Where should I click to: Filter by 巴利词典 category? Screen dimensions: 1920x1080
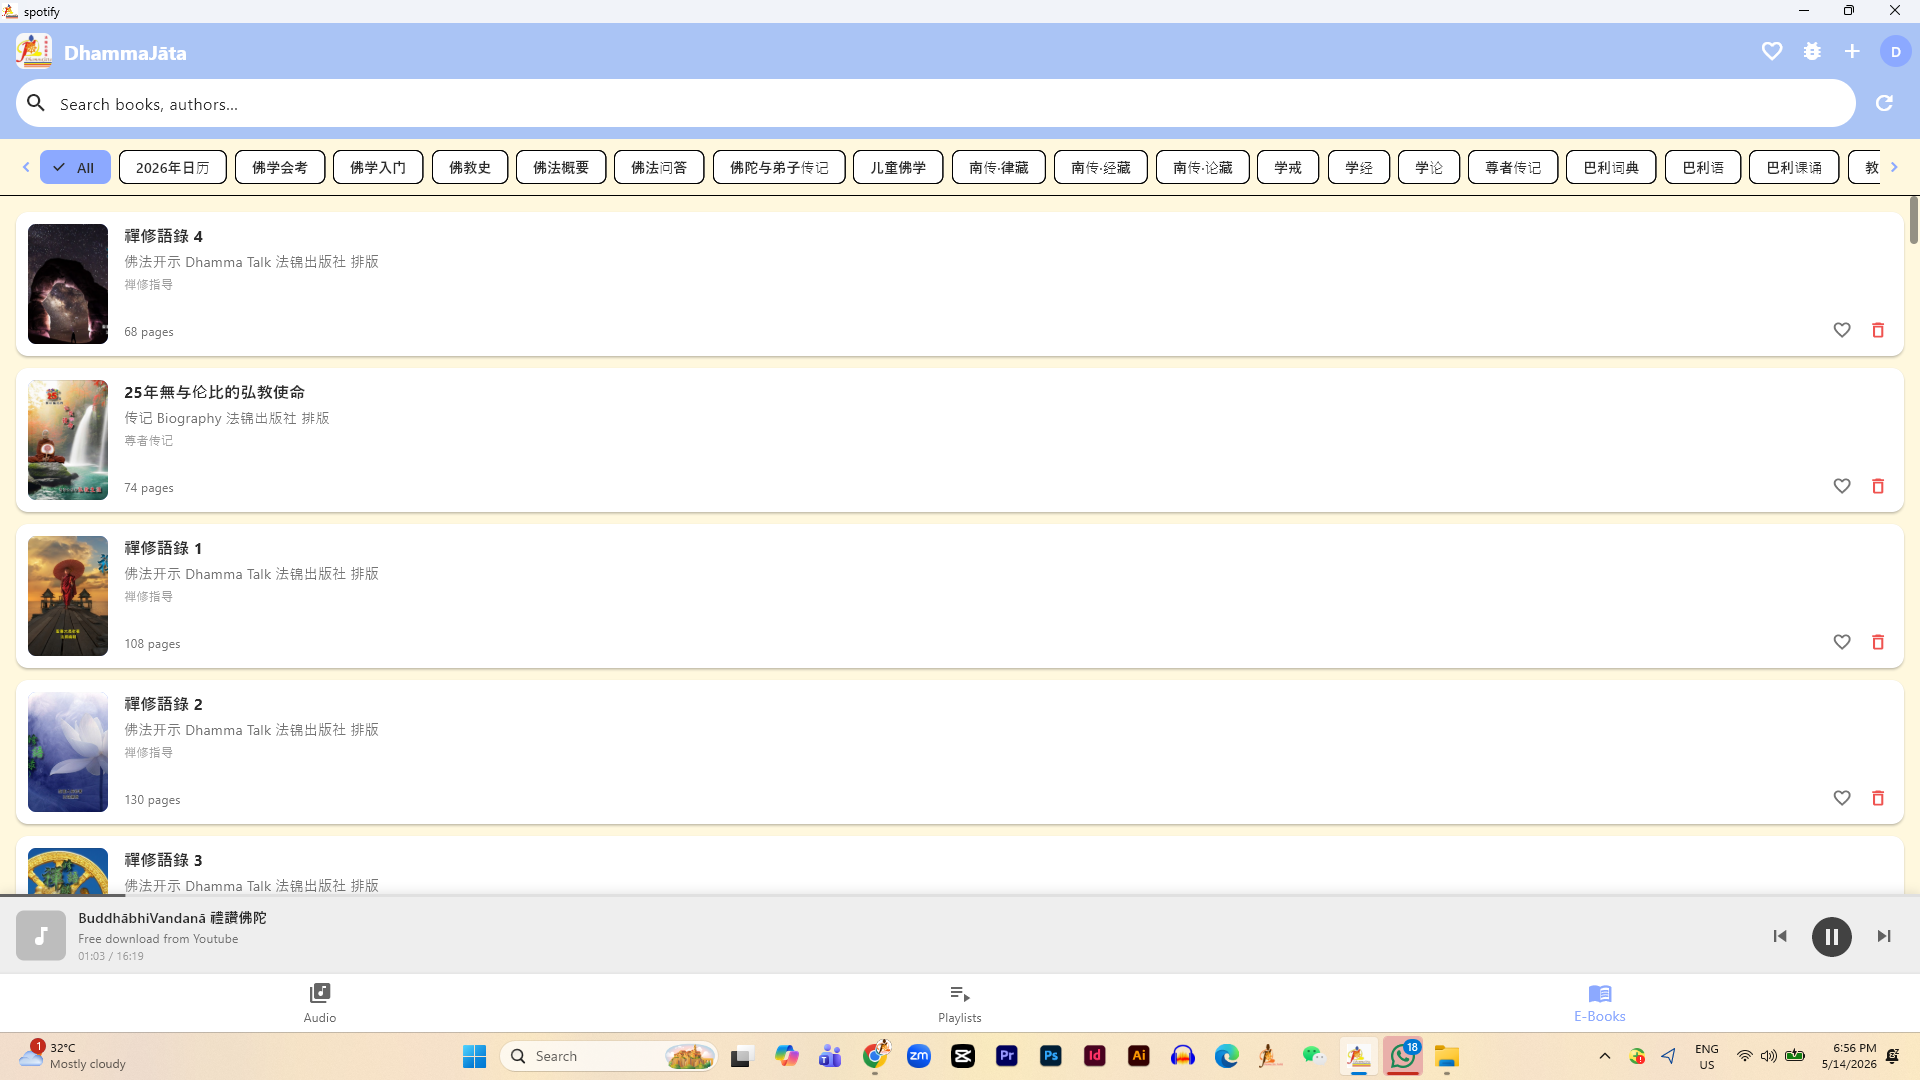(1611, 167)
